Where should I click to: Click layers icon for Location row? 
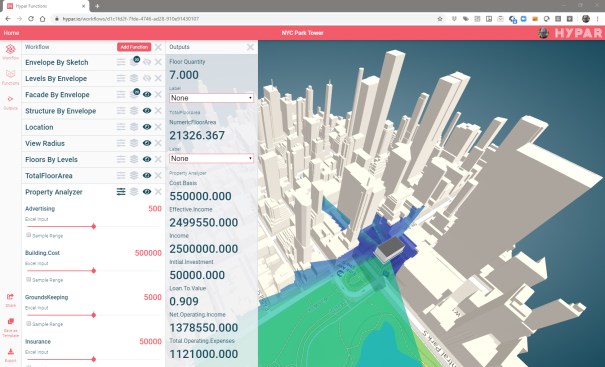[x=134, y=127]
